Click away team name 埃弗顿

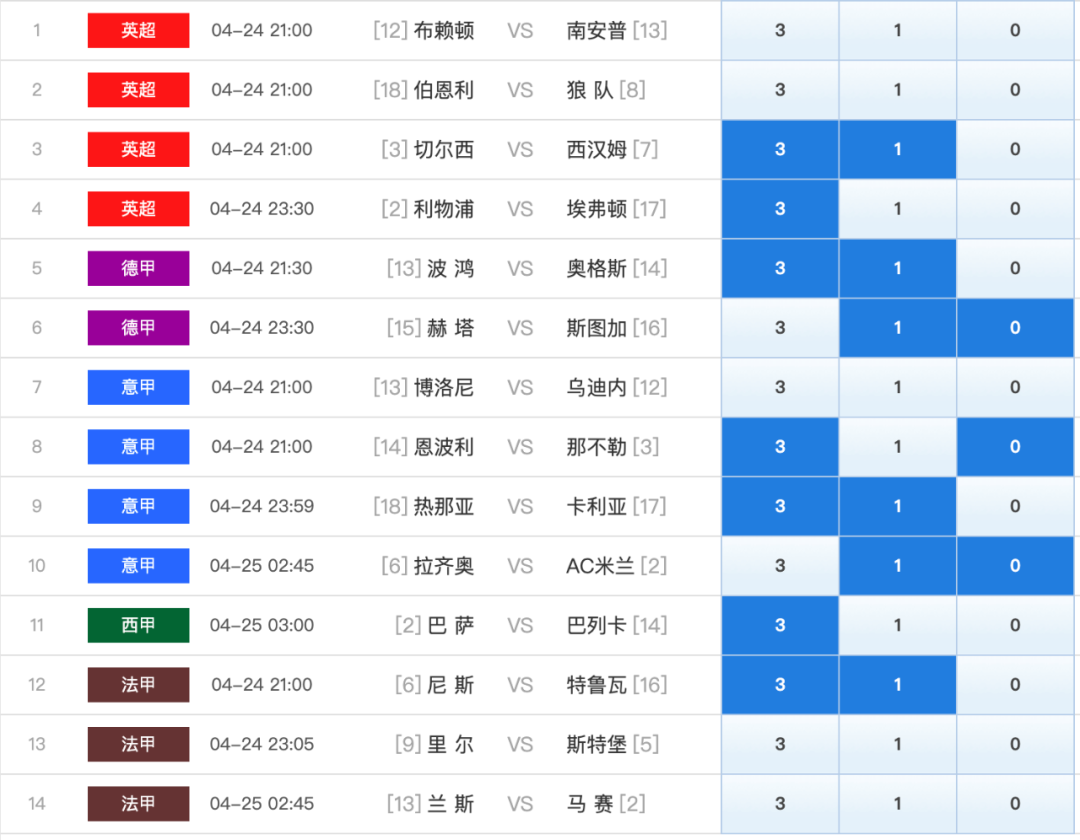tap(596, 209)
